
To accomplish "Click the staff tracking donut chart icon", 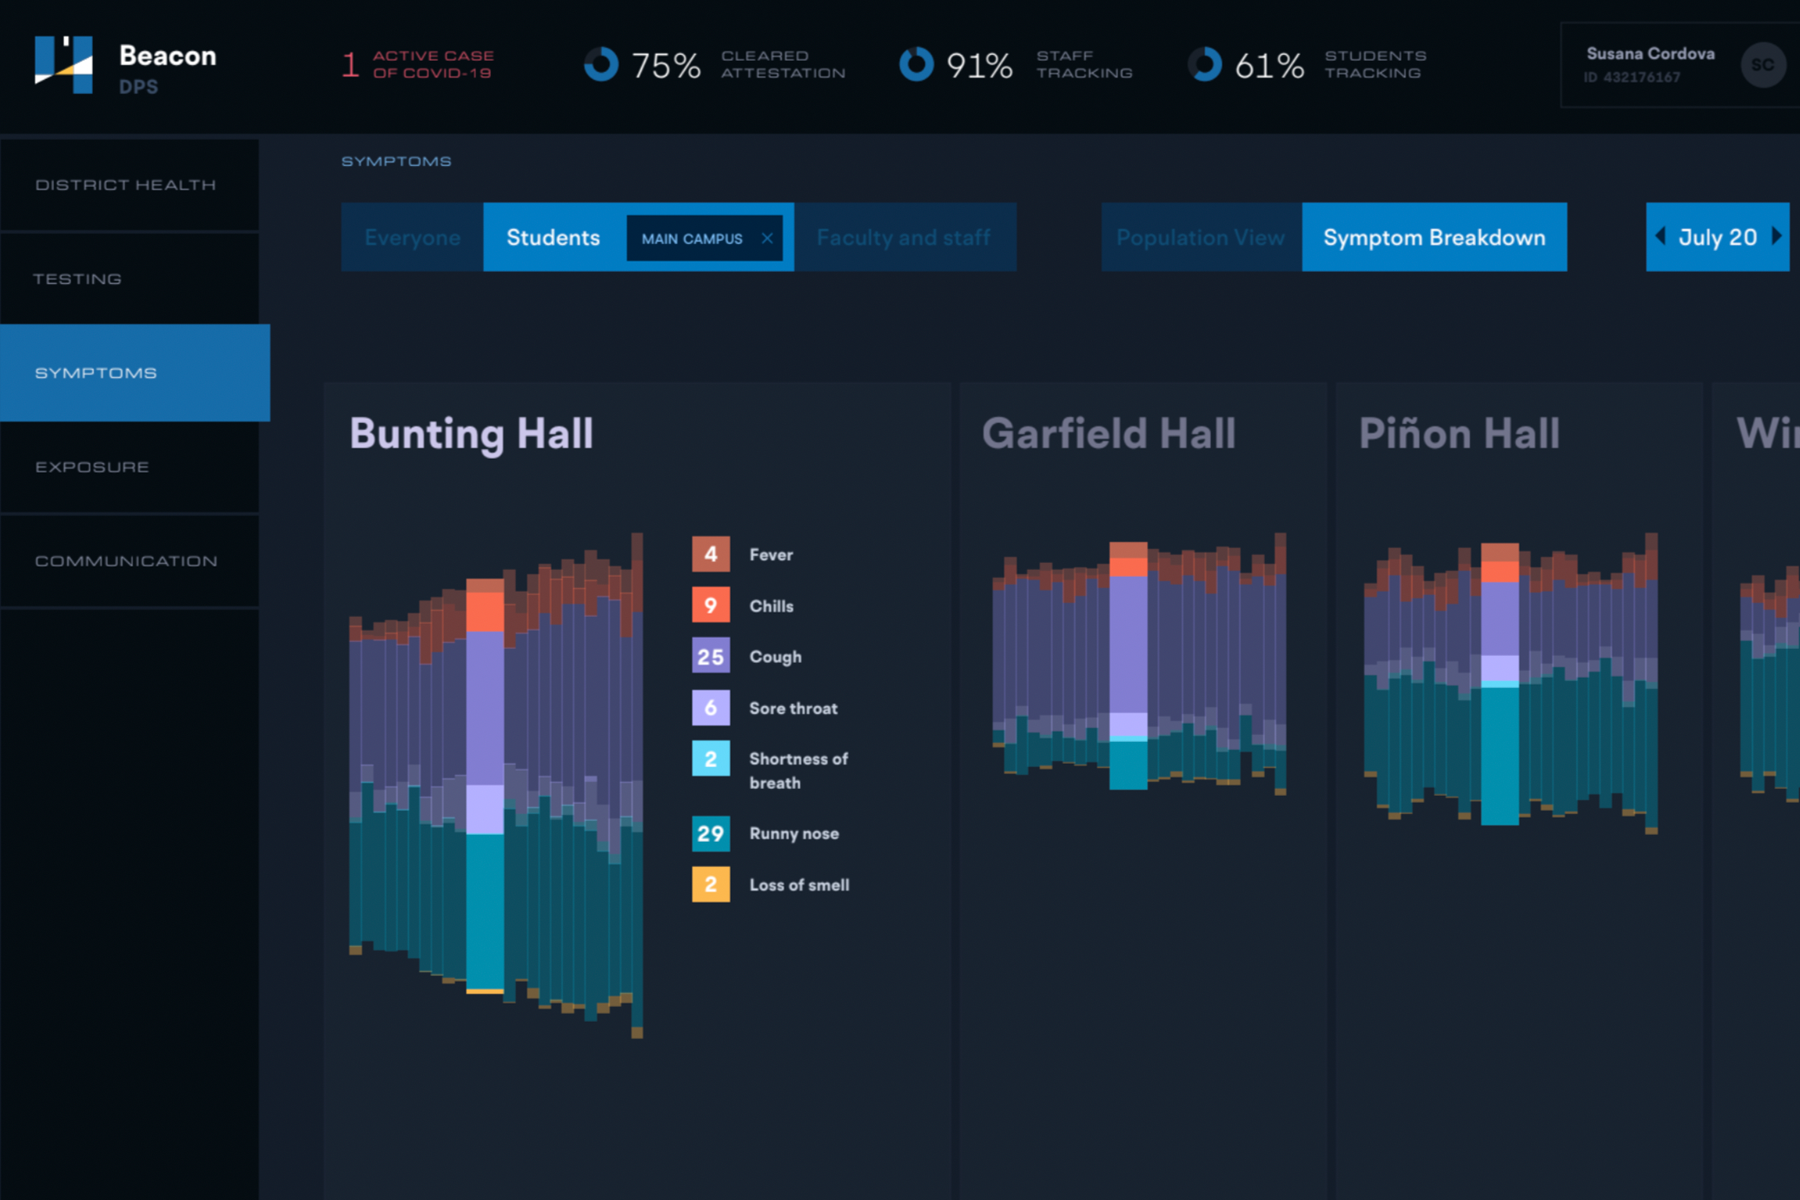I will (x=916, y=65).
